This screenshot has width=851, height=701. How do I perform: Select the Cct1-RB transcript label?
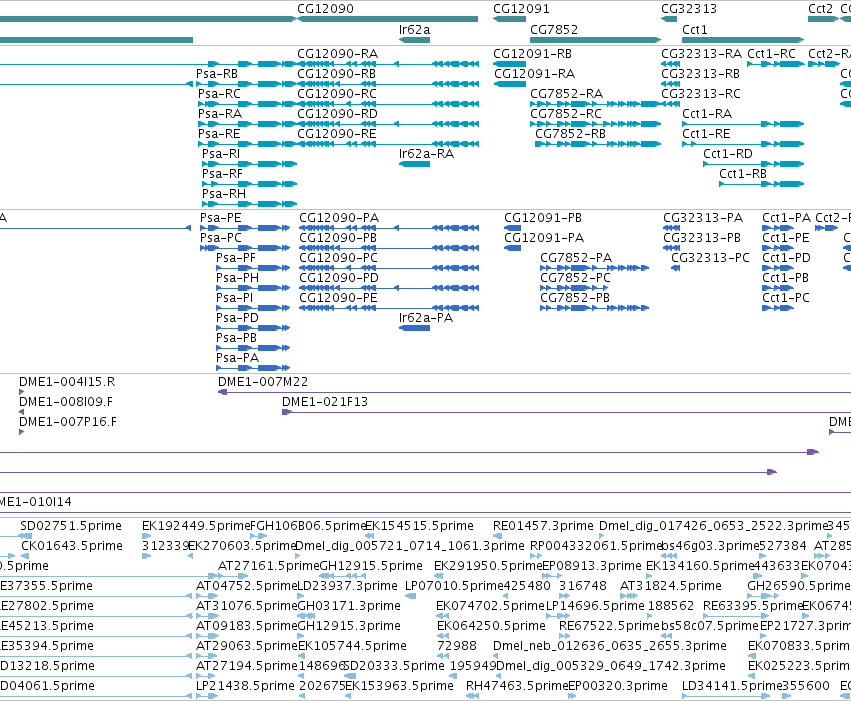point(742,174)
